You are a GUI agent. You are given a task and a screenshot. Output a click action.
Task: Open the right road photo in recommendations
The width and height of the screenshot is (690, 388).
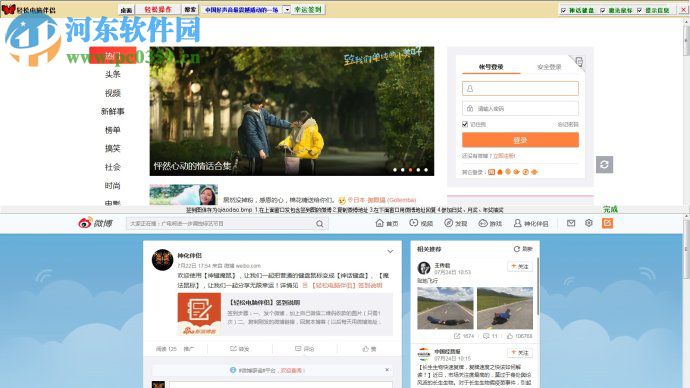coord(505,308)
